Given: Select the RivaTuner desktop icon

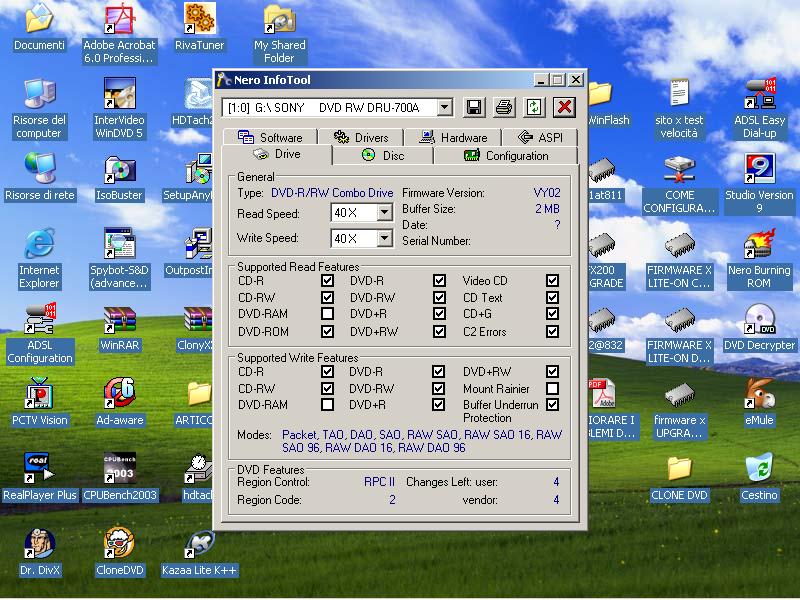Looking at the screenshot, I should point(199,28).
